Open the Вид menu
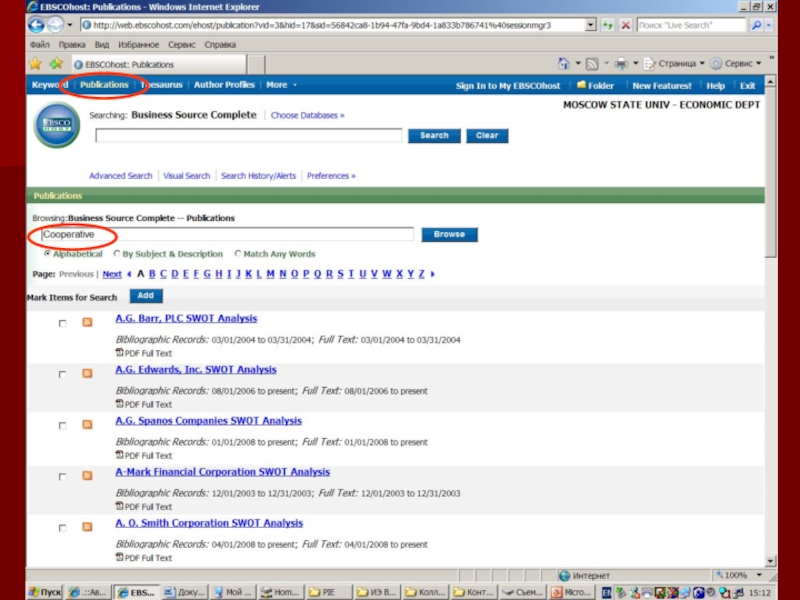This screenshot has height=600, width=800. 102,44
